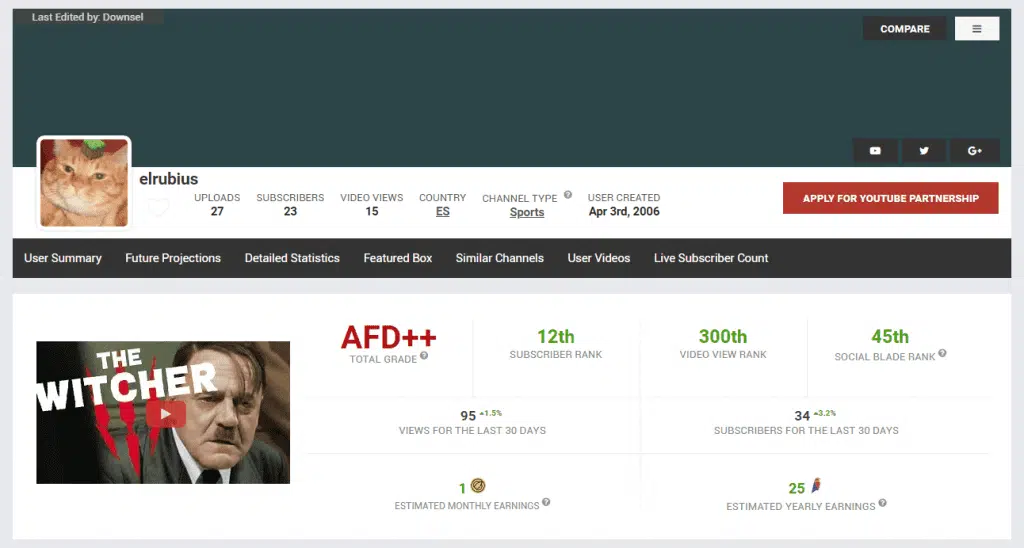Switch to User Summary tab
This screenshot has width=1024, height=548.
tap(63, 258)
